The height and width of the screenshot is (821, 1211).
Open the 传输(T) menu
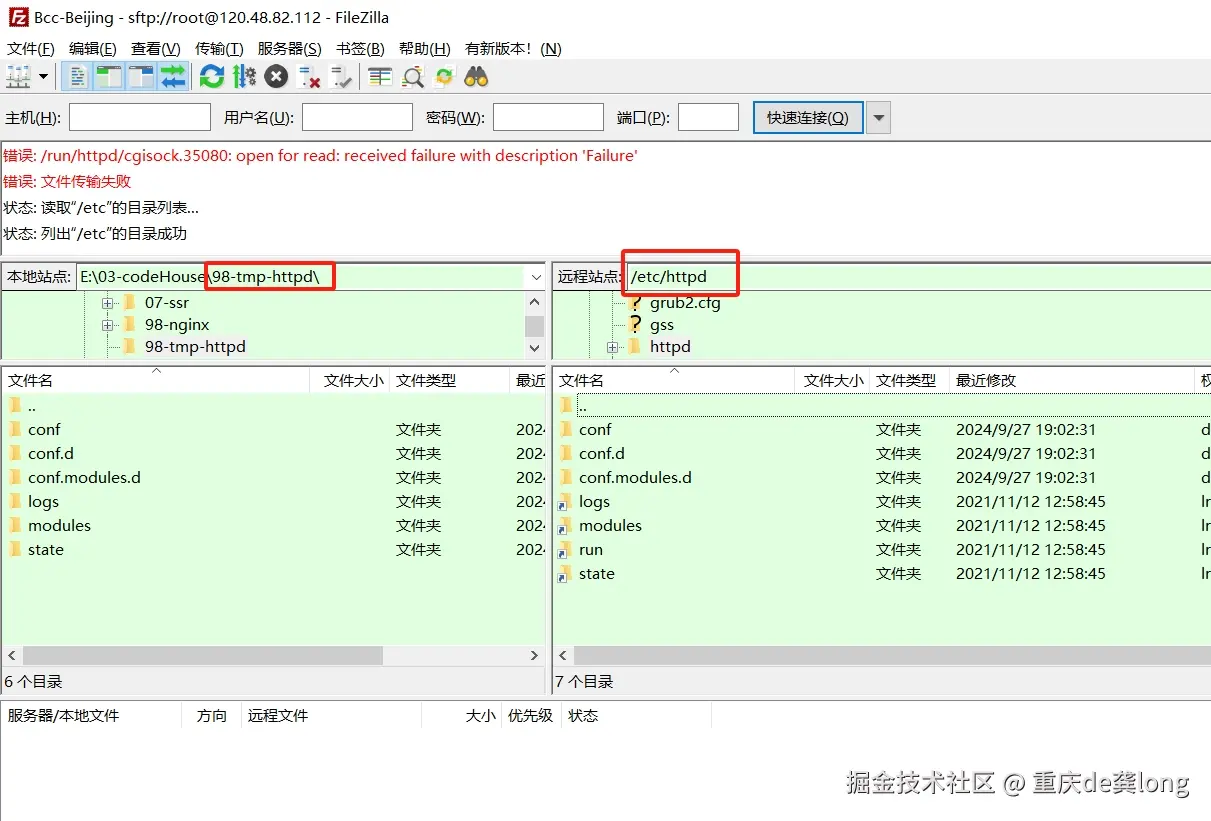[x=219, y=48]
